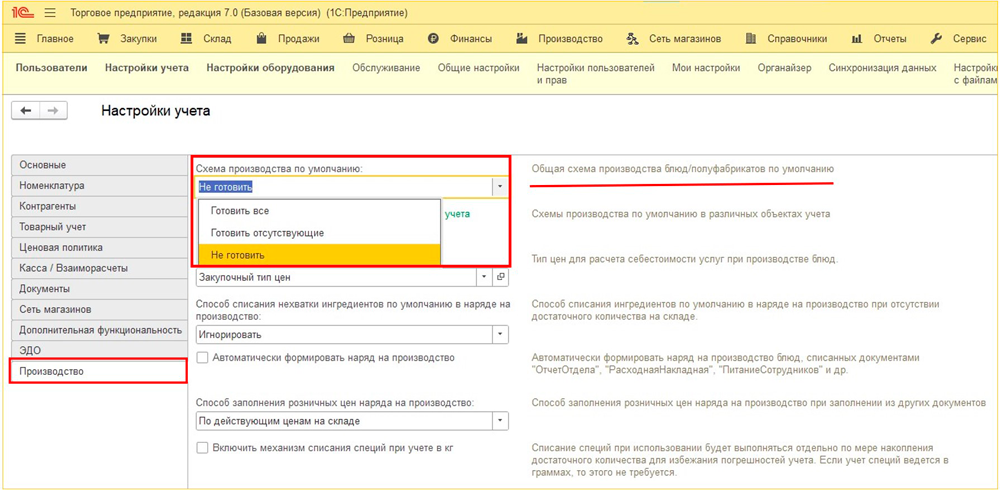
Task: Open the Номенклатура settings tab
Action: tap(52, 186)
